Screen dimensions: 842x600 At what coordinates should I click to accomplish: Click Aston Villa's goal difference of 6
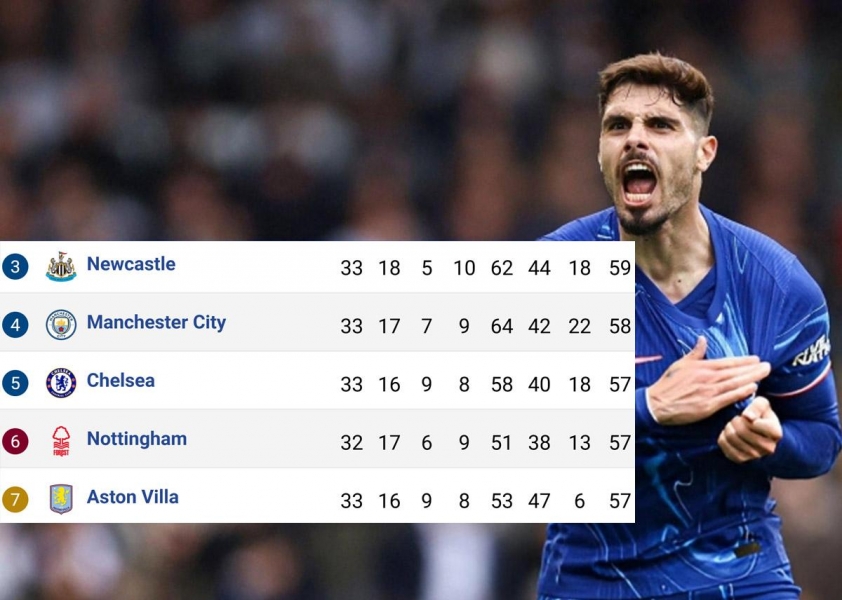click(x=579, y=501)
